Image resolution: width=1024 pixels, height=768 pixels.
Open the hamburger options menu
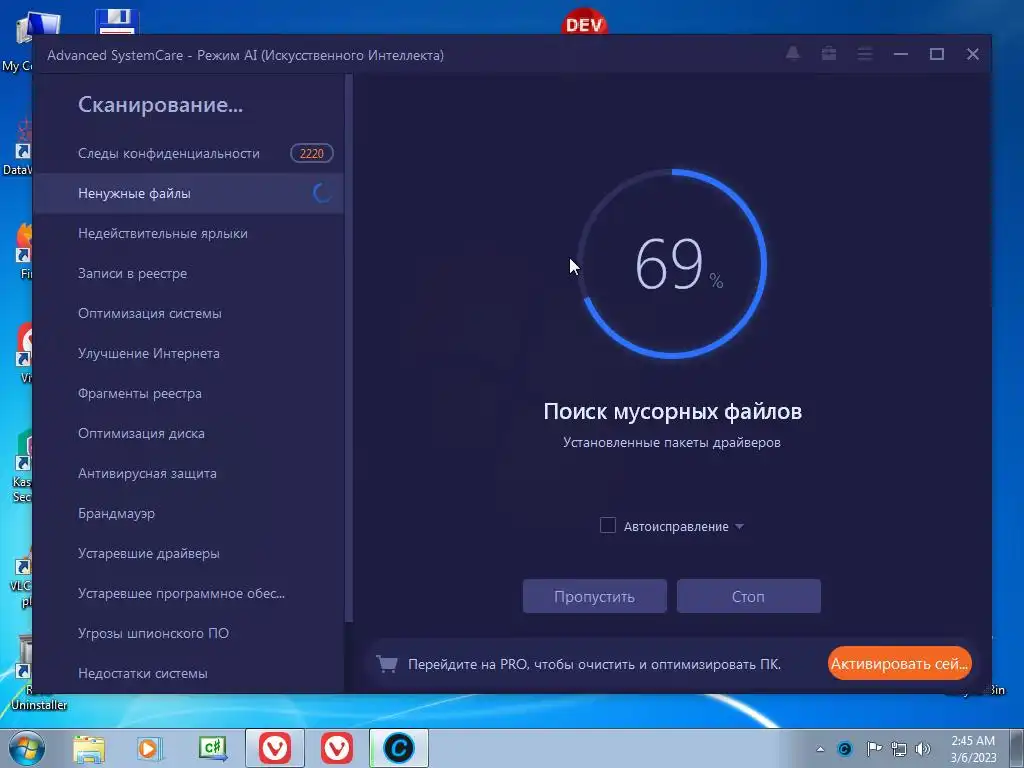(865, 54)
